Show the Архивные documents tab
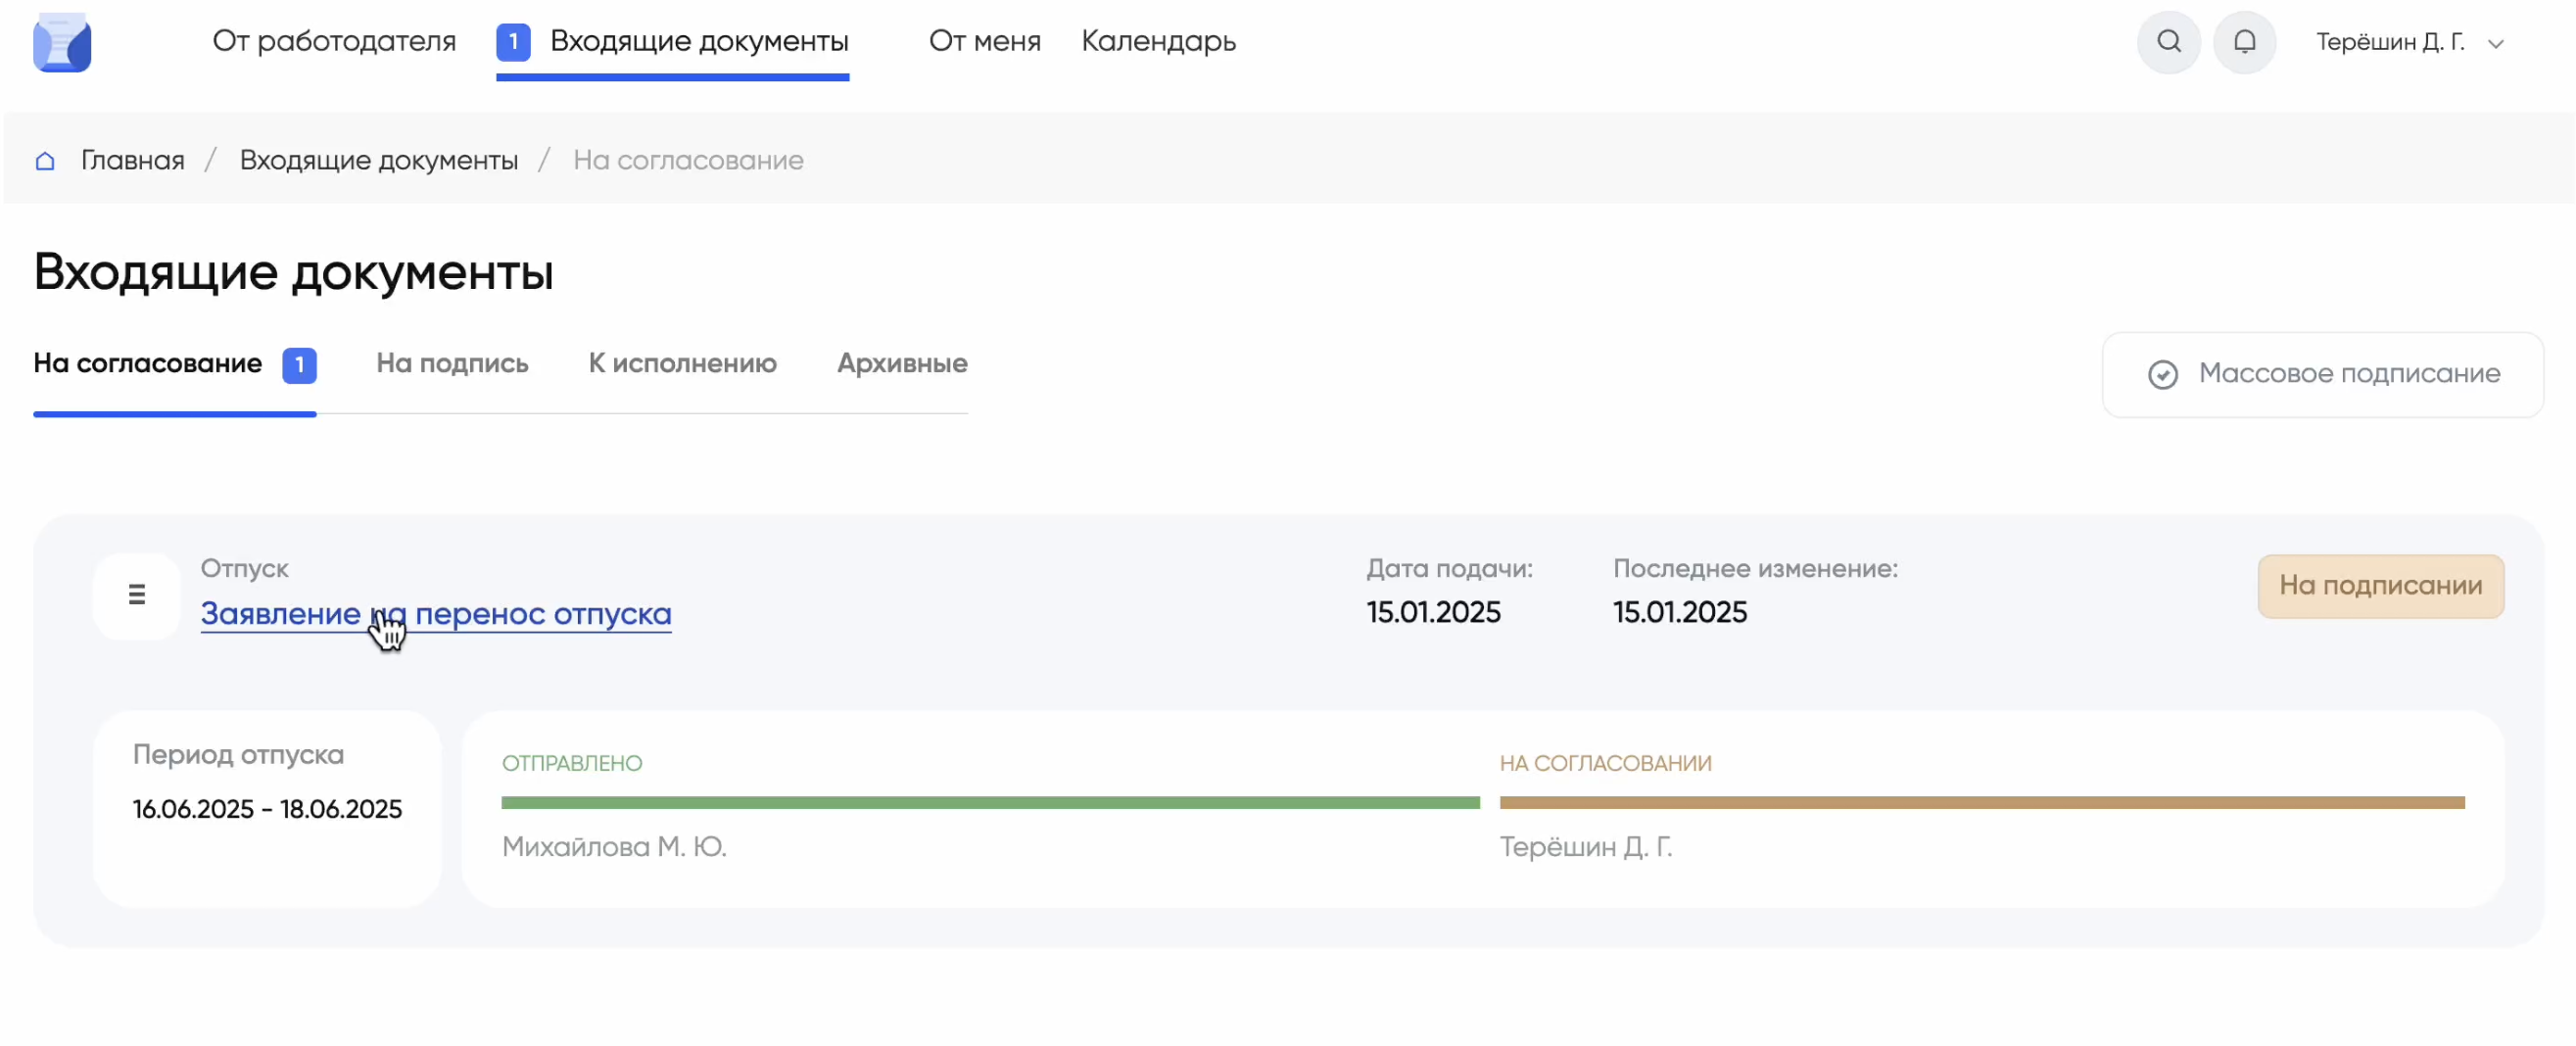The height and width of the screenshot is (1046, 2576). pyautogui.click(x=901, y=364)
